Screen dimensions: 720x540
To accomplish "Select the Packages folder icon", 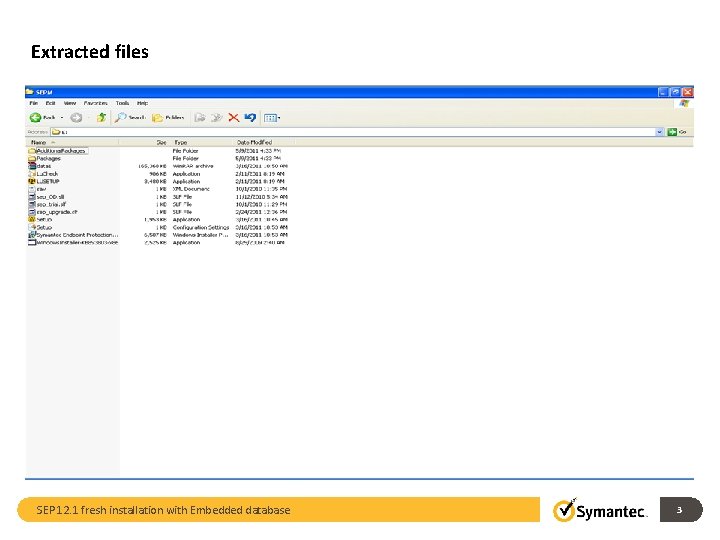I will [x=32, y=158].
